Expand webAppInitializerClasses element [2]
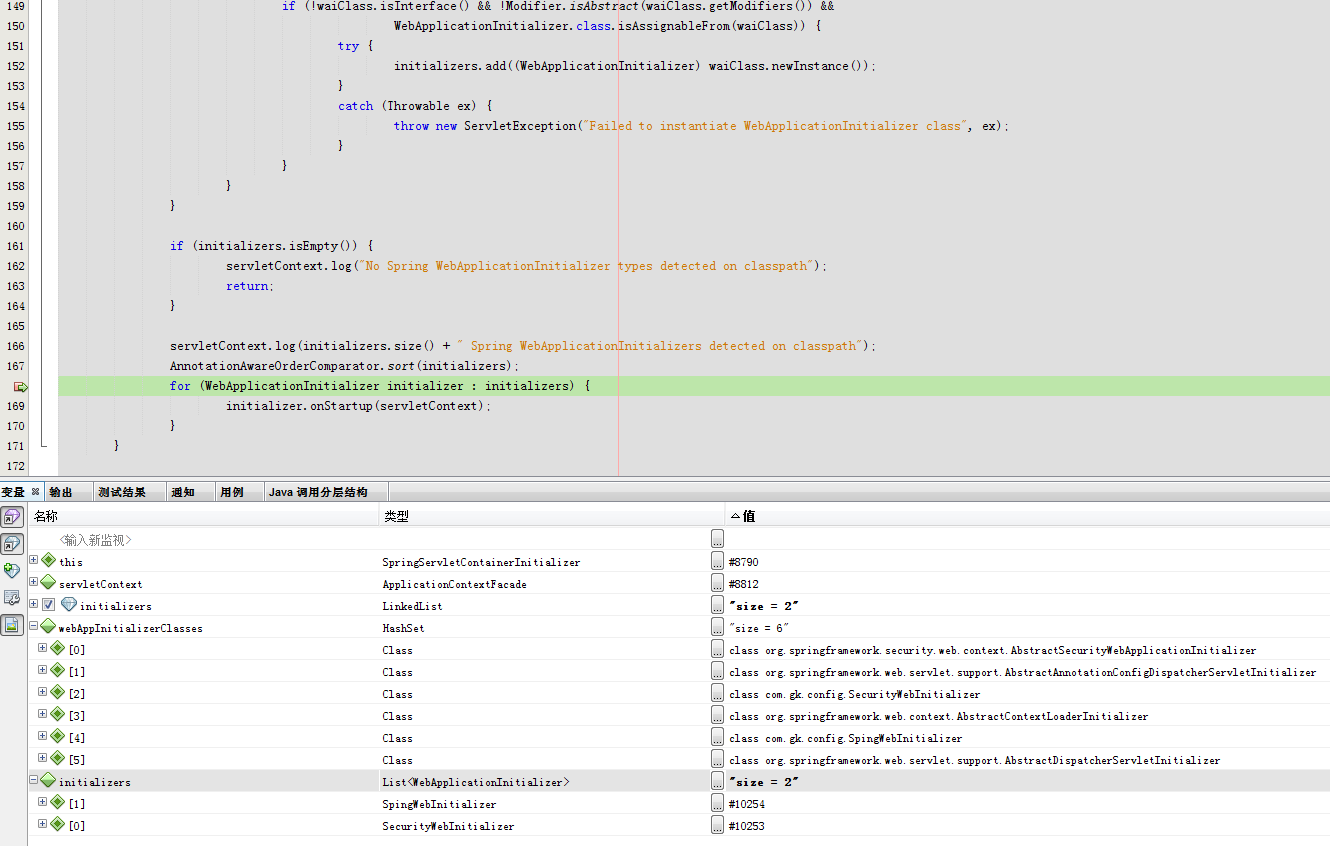Viewport: 1330px width, 846px height. 42,692
